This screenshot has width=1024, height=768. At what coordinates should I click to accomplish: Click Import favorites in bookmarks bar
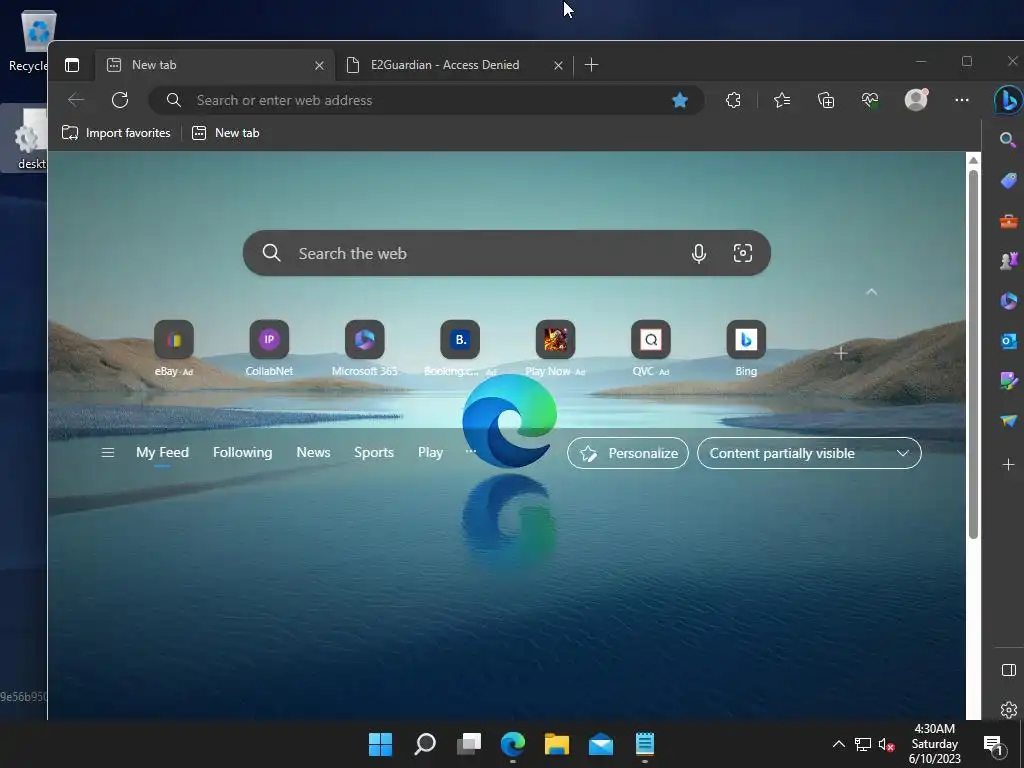116,133
